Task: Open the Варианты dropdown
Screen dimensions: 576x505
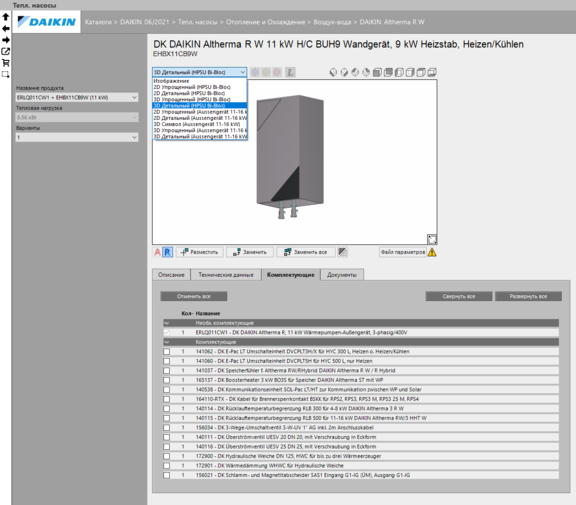Action: coord(77,137)
